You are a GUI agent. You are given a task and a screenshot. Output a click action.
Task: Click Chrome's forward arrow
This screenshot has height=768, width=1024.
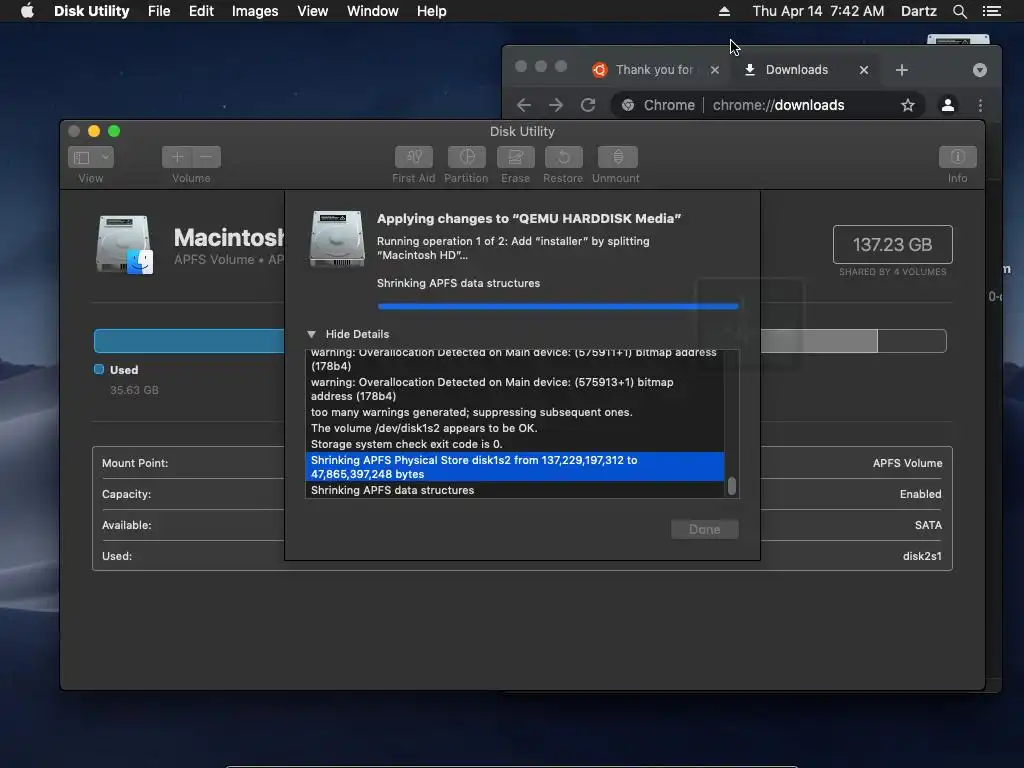(x=556, y=105)
